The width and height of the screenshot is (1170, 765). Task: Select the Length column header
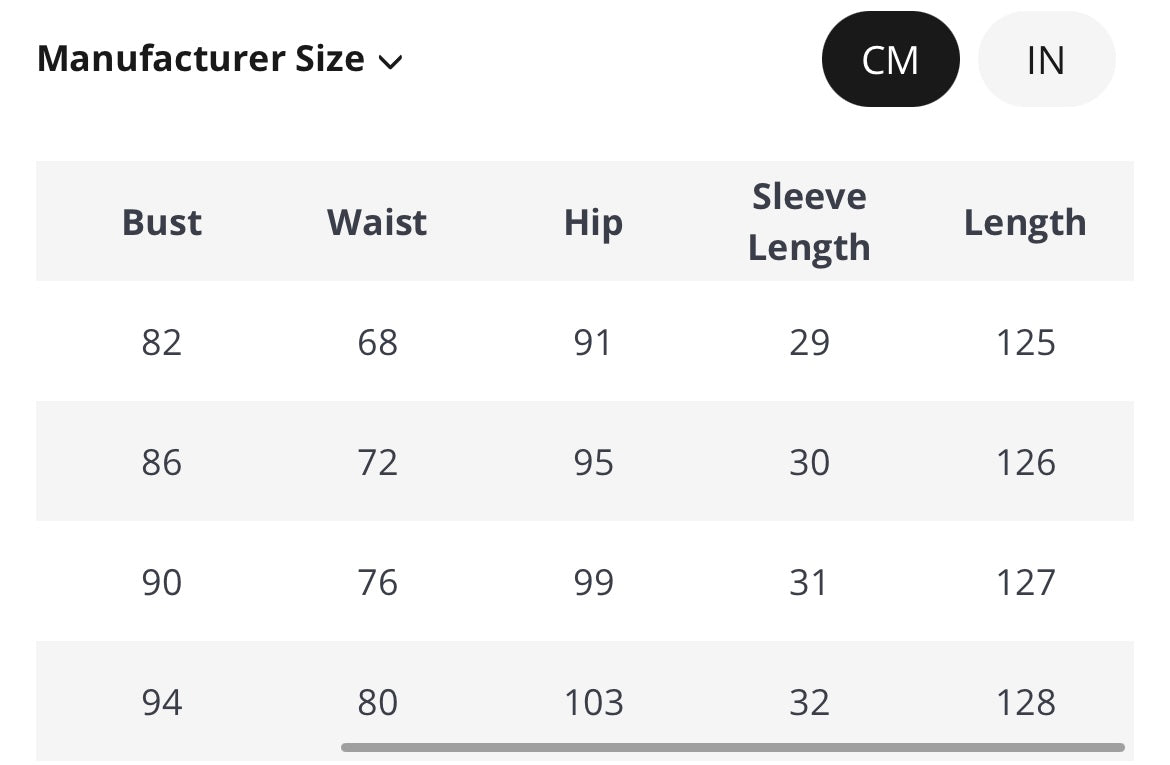[1025, 222]
